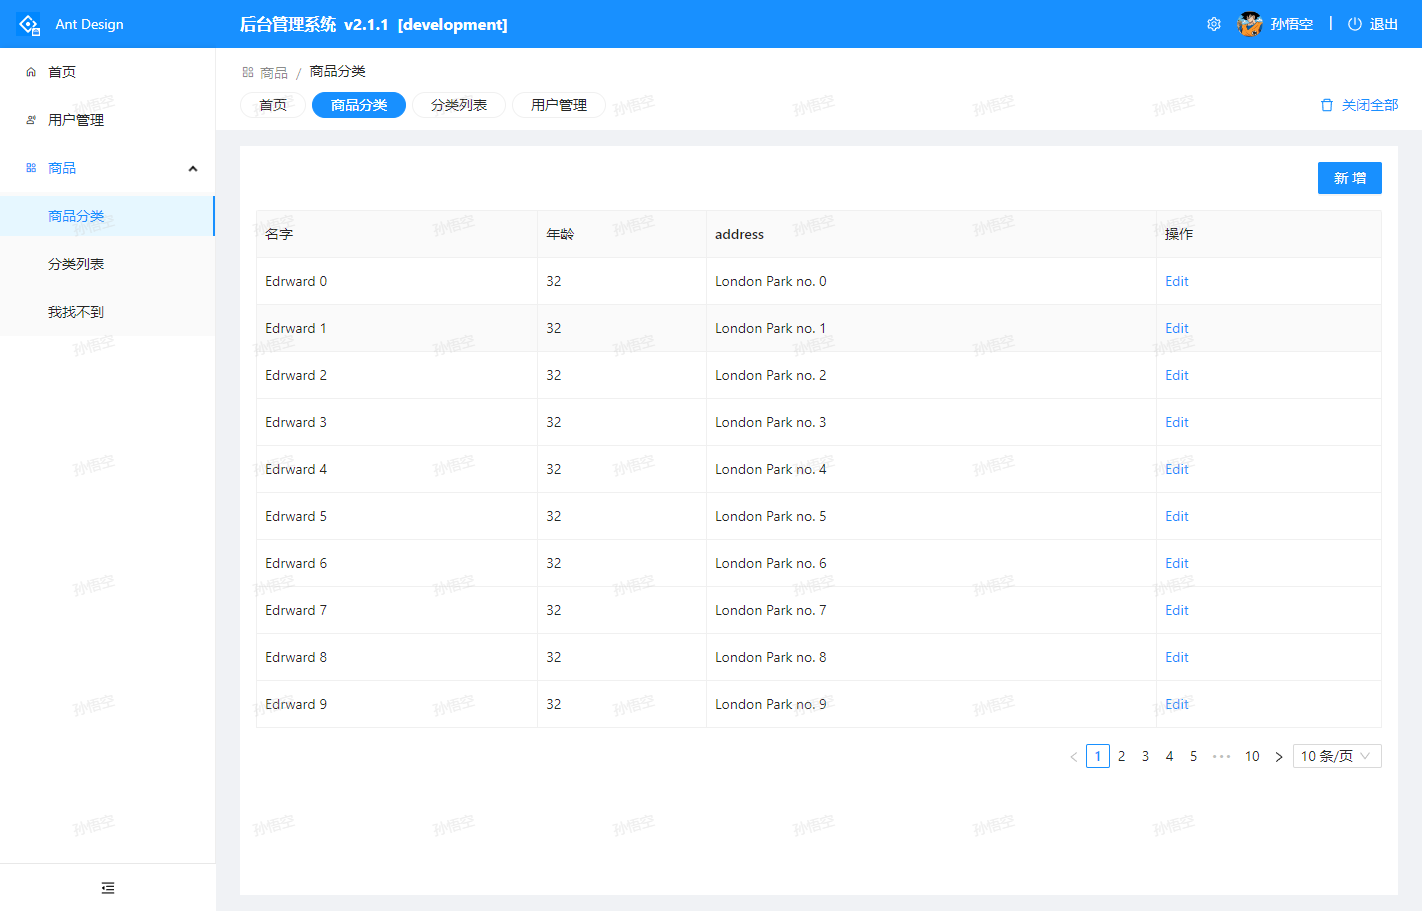1422x911 pixels.
Task: Switch to the 用户管理 page tab
Action: [559, 105]
